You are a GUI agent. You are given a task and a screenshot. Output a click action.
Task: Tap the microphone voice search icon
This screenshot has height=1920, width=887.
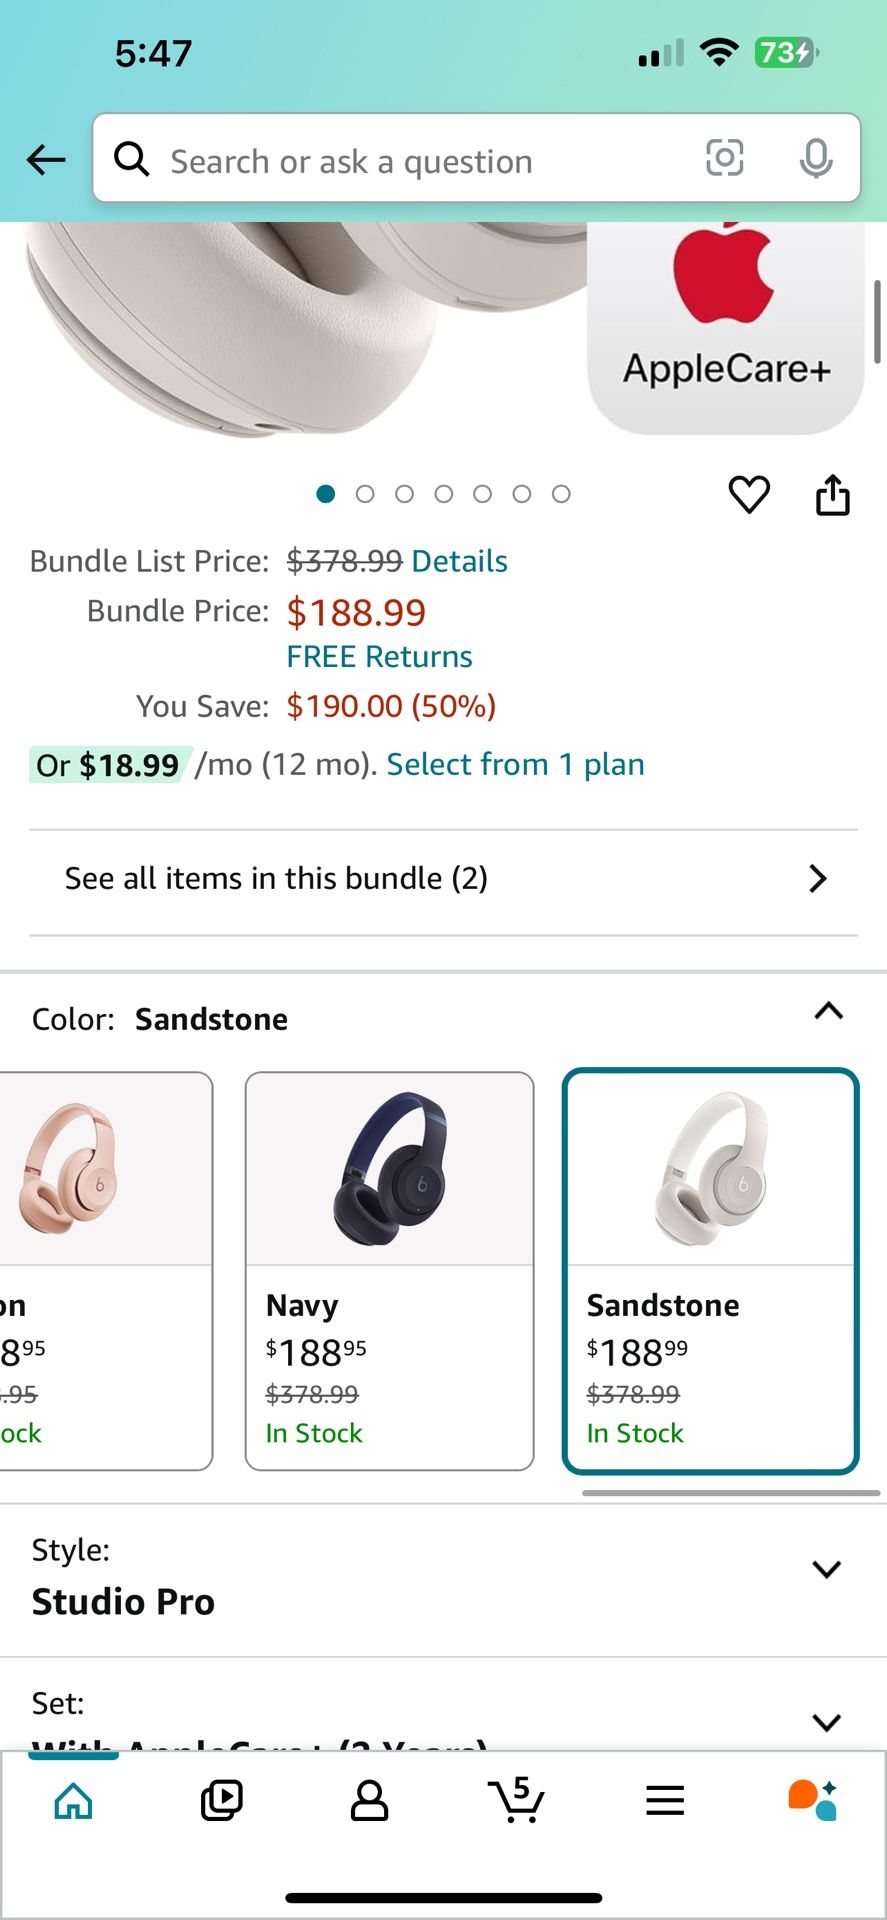coord(816,158)
